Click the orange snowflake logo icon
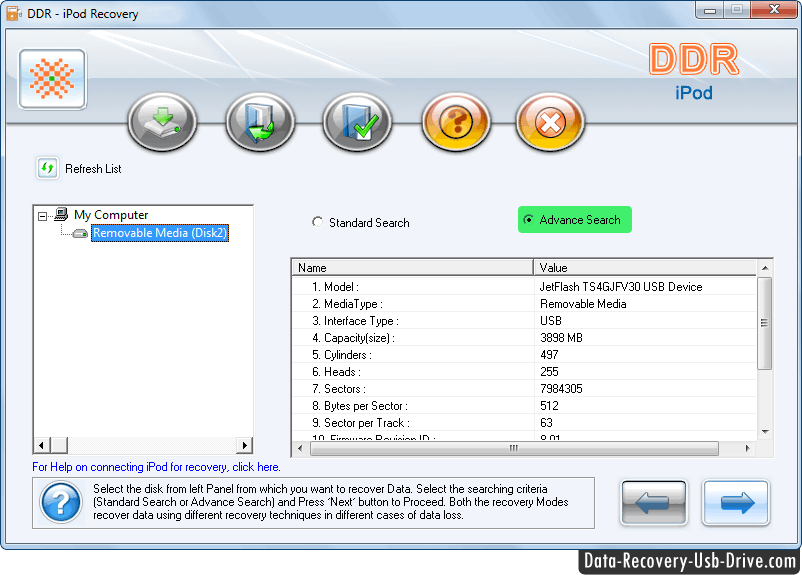The height and width of the screenshot is (575, 802). click(52, 79)
